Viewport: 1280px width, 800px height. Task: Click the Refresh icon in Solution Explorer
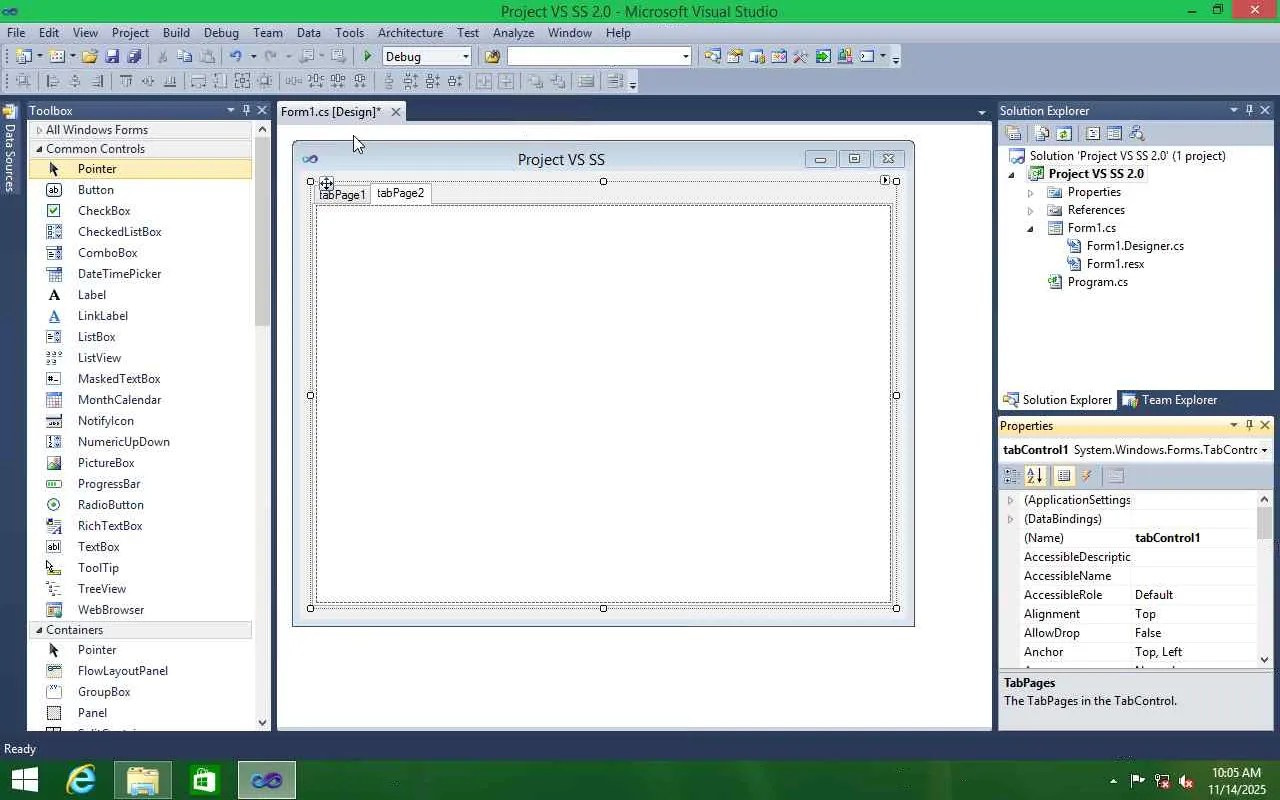tap(1064, 133)
